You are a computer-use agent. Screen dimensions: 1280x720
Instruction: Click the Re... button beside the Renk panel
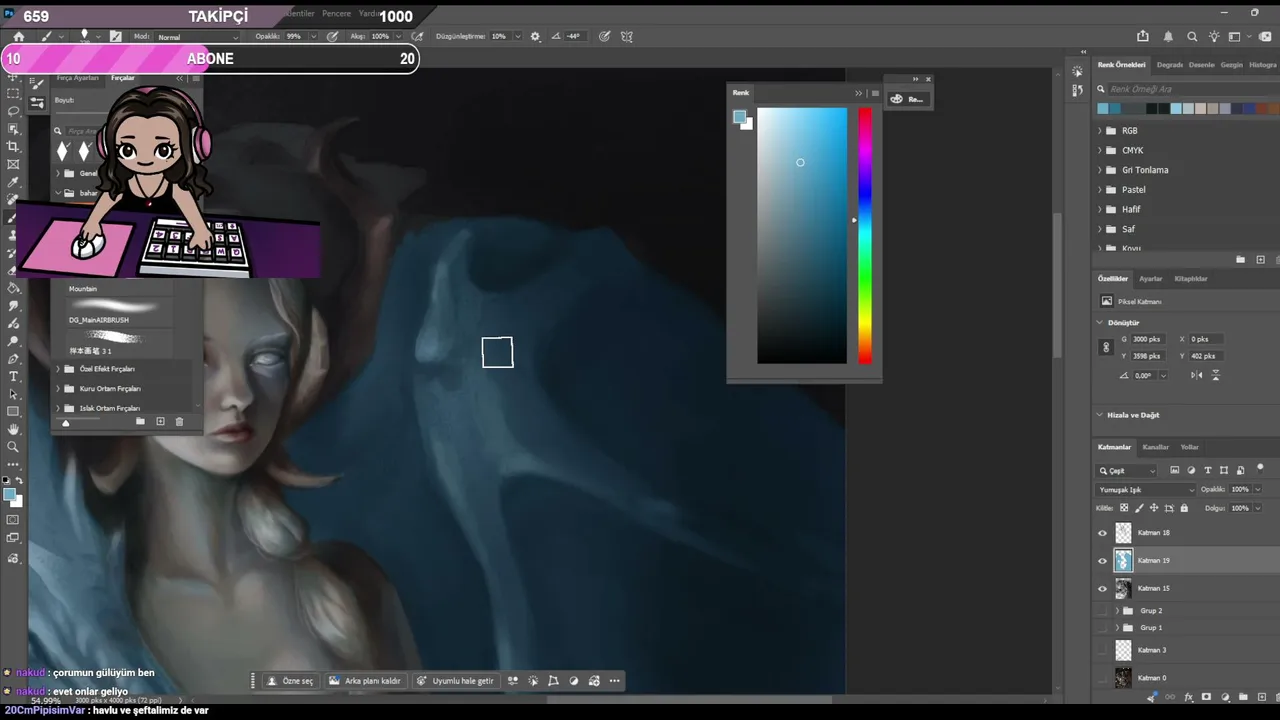tap(908, 99)
